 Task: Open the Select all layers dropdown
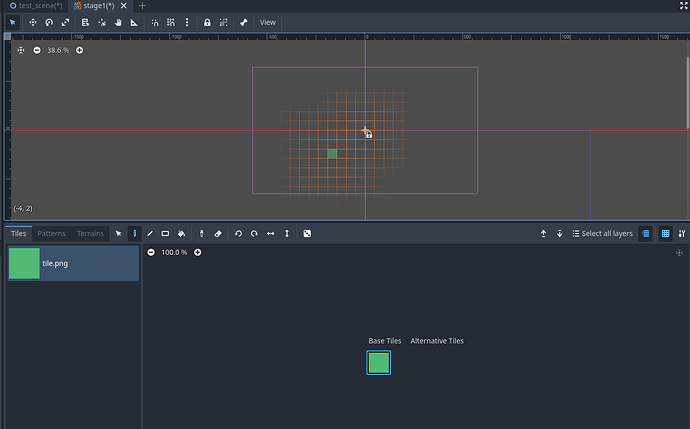602,233
